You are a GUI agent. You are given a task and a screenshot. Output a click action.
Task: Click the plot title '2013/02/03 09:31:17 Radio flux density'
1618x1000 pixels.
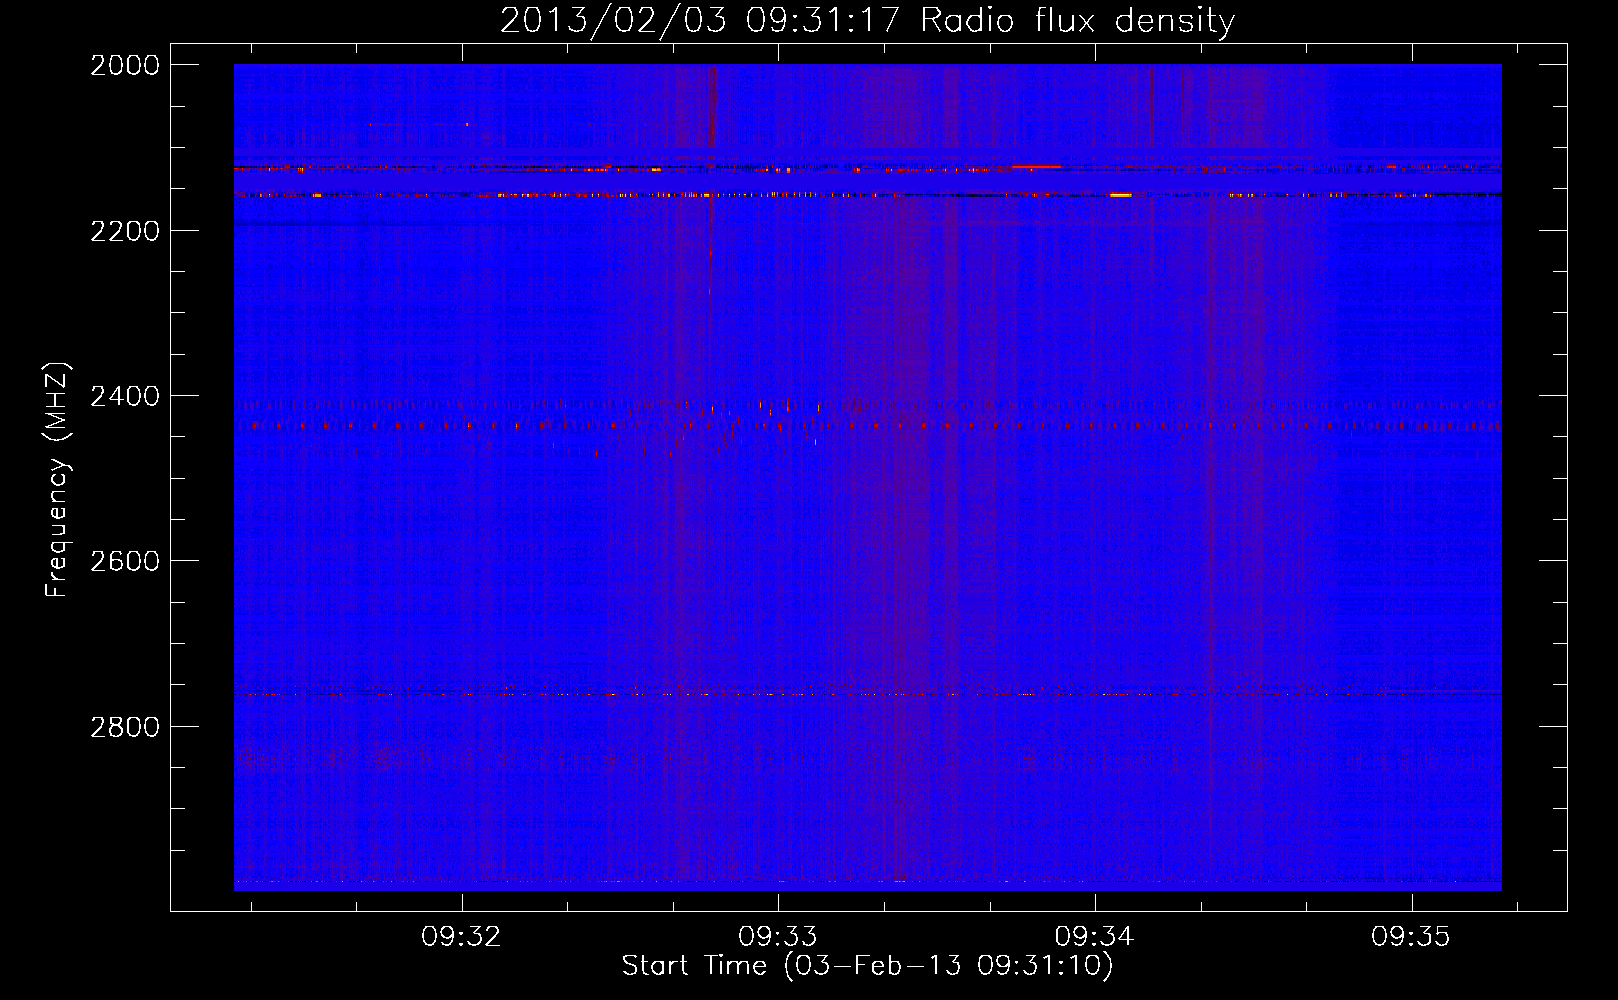click(x=867, y=21)
